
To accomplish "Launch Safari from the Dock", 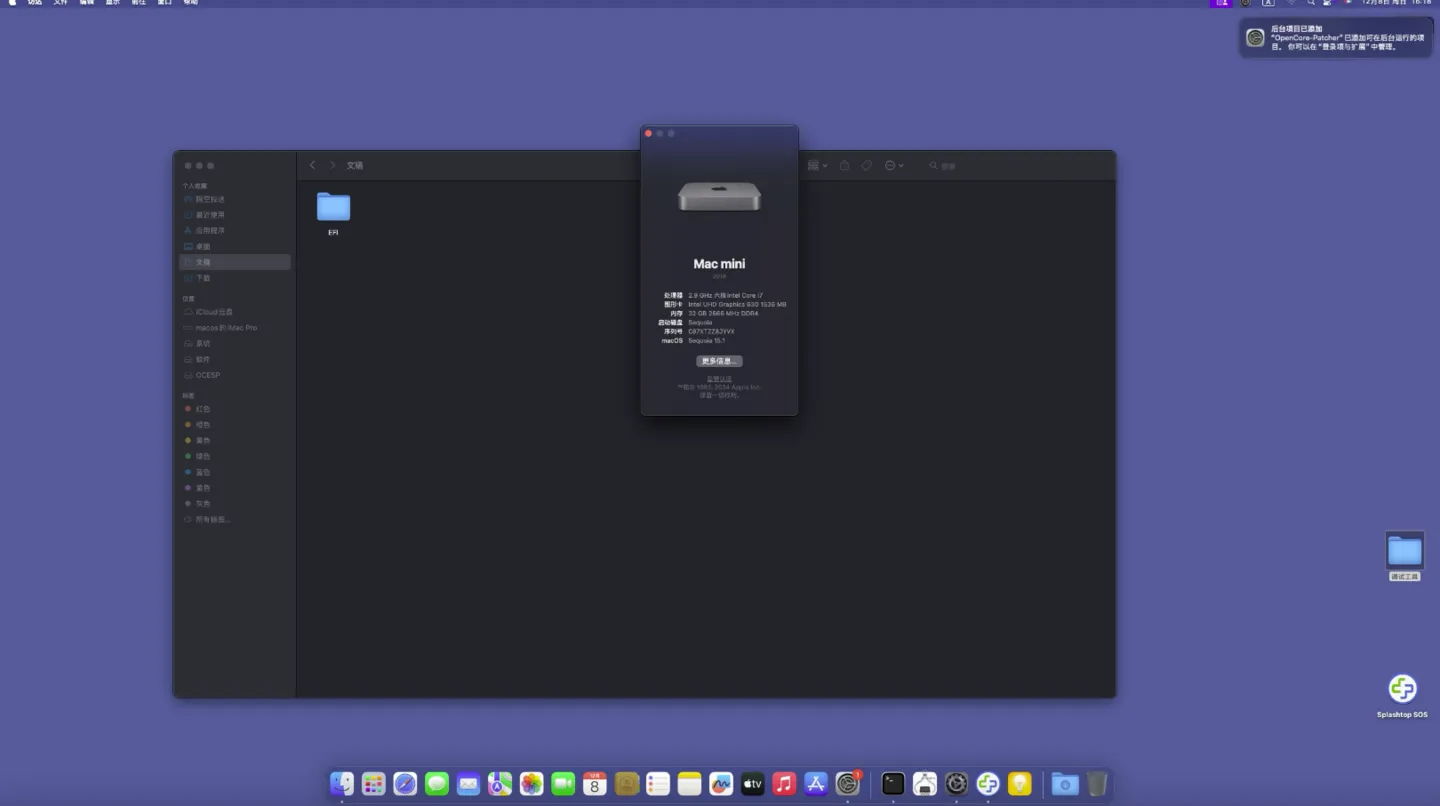I will click(405, 784).
